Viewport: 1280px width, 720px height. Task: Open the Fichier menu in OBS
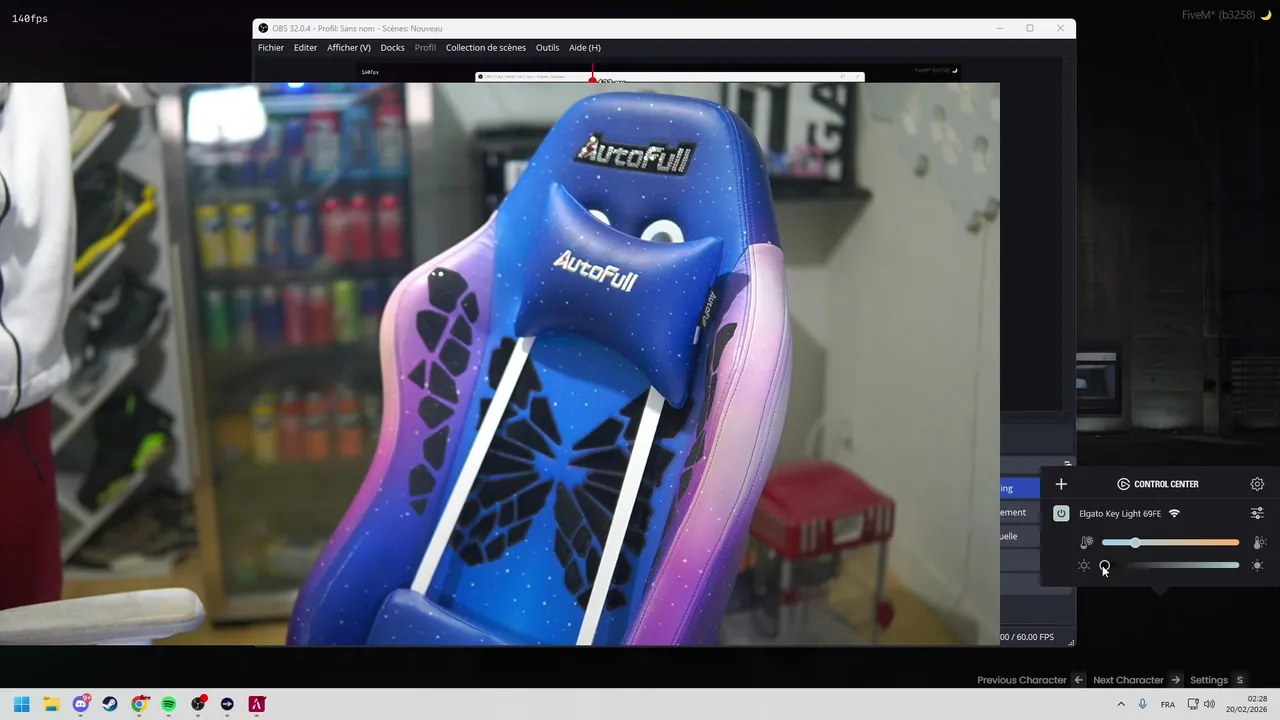click(x=271, y=47)
